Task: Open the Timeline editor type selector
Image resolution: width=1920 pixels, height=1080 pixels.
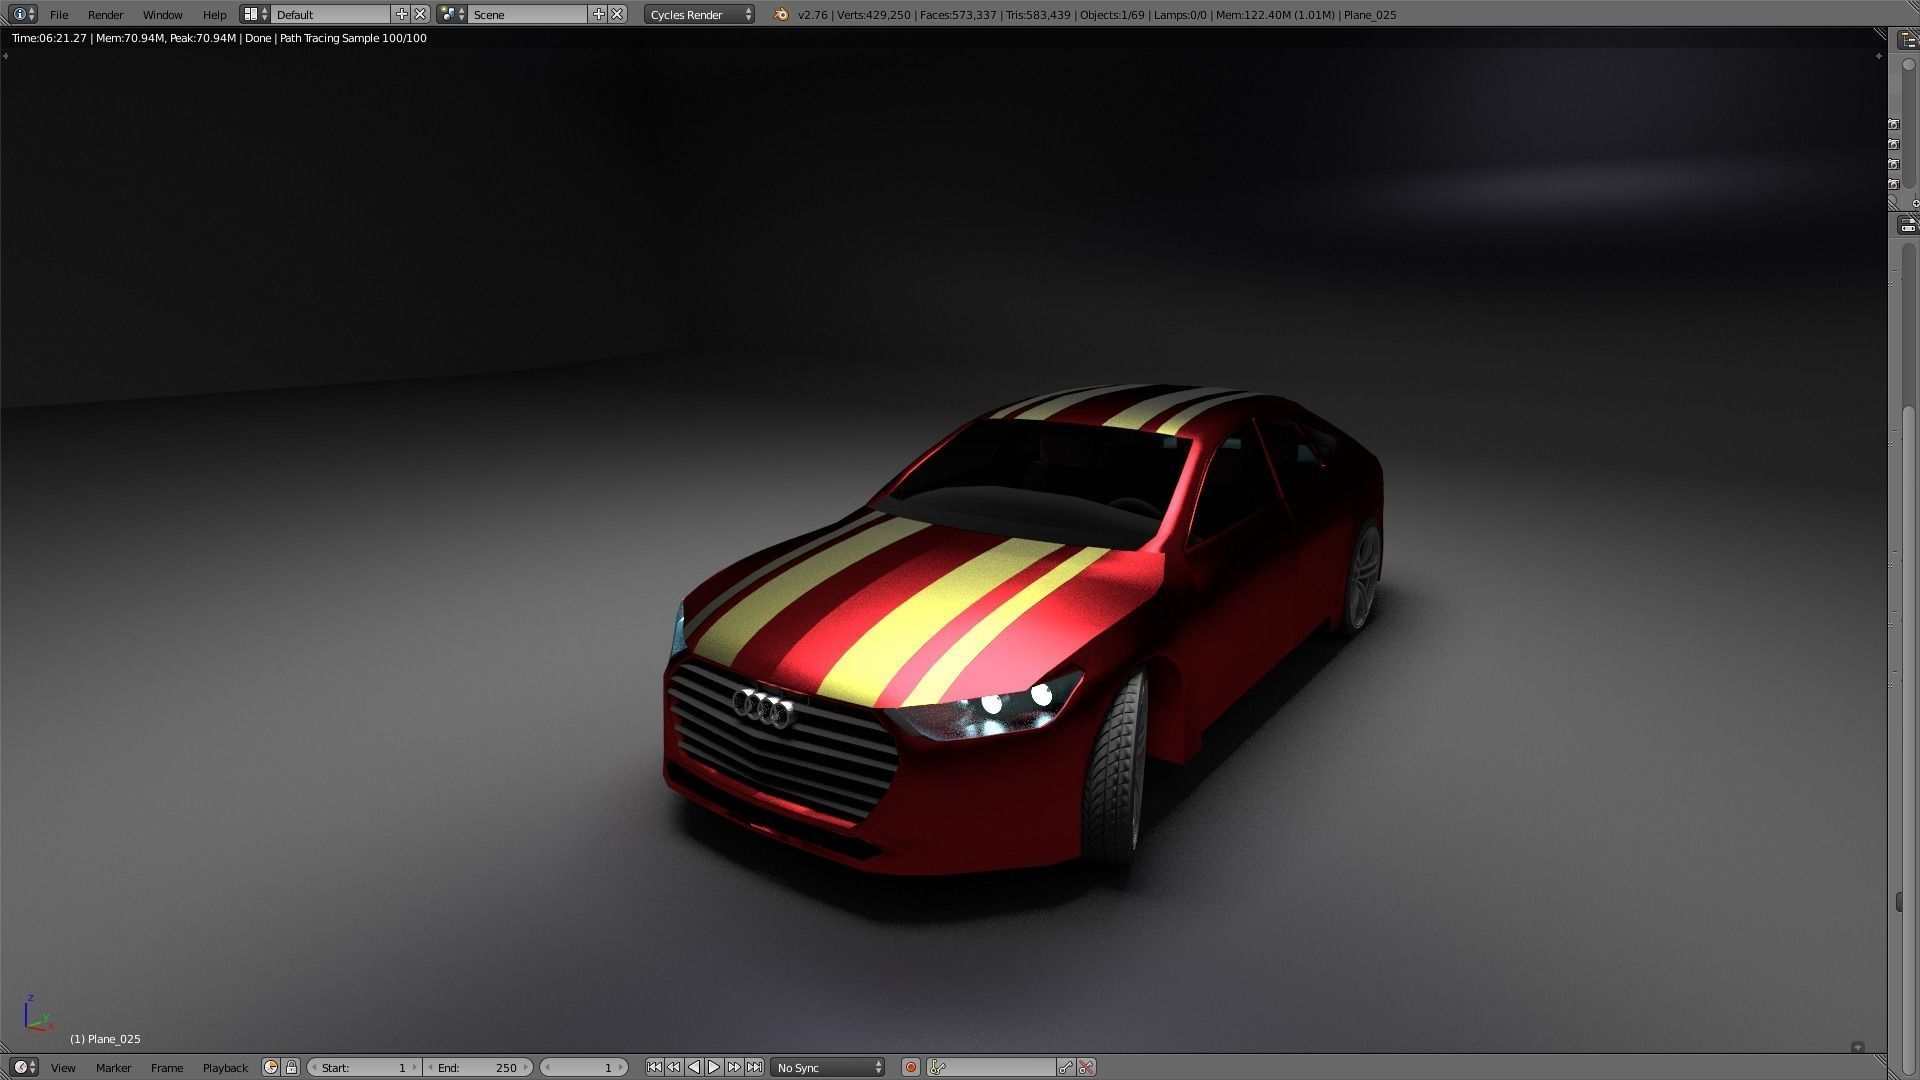Action: click(x=23, y=1067)
